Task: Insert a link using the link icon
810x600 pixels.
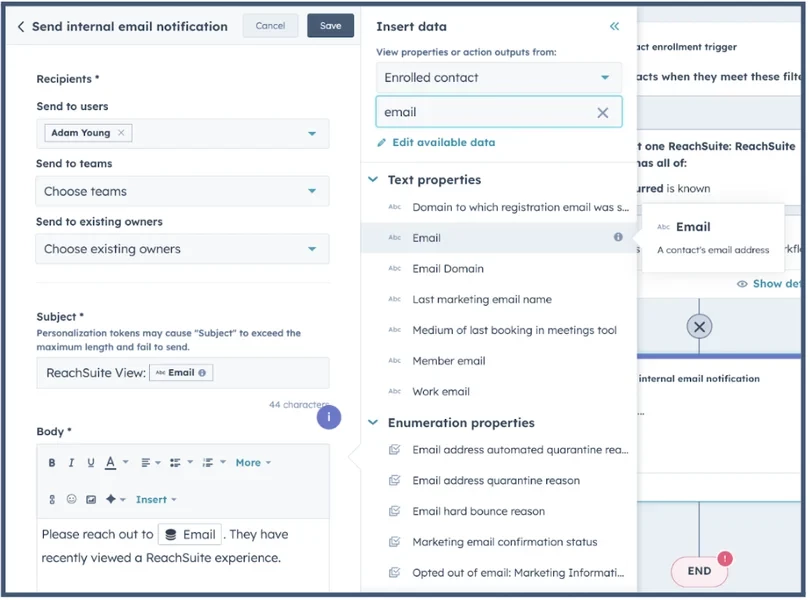Action: (52, 499)
